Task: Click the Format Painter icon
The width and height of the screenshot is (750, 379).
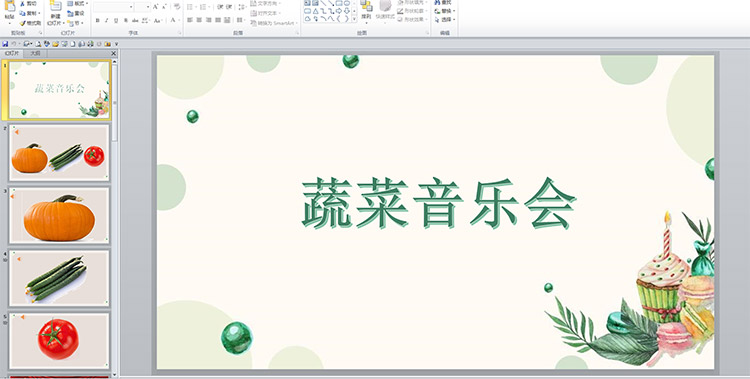Action: point(22,23)
